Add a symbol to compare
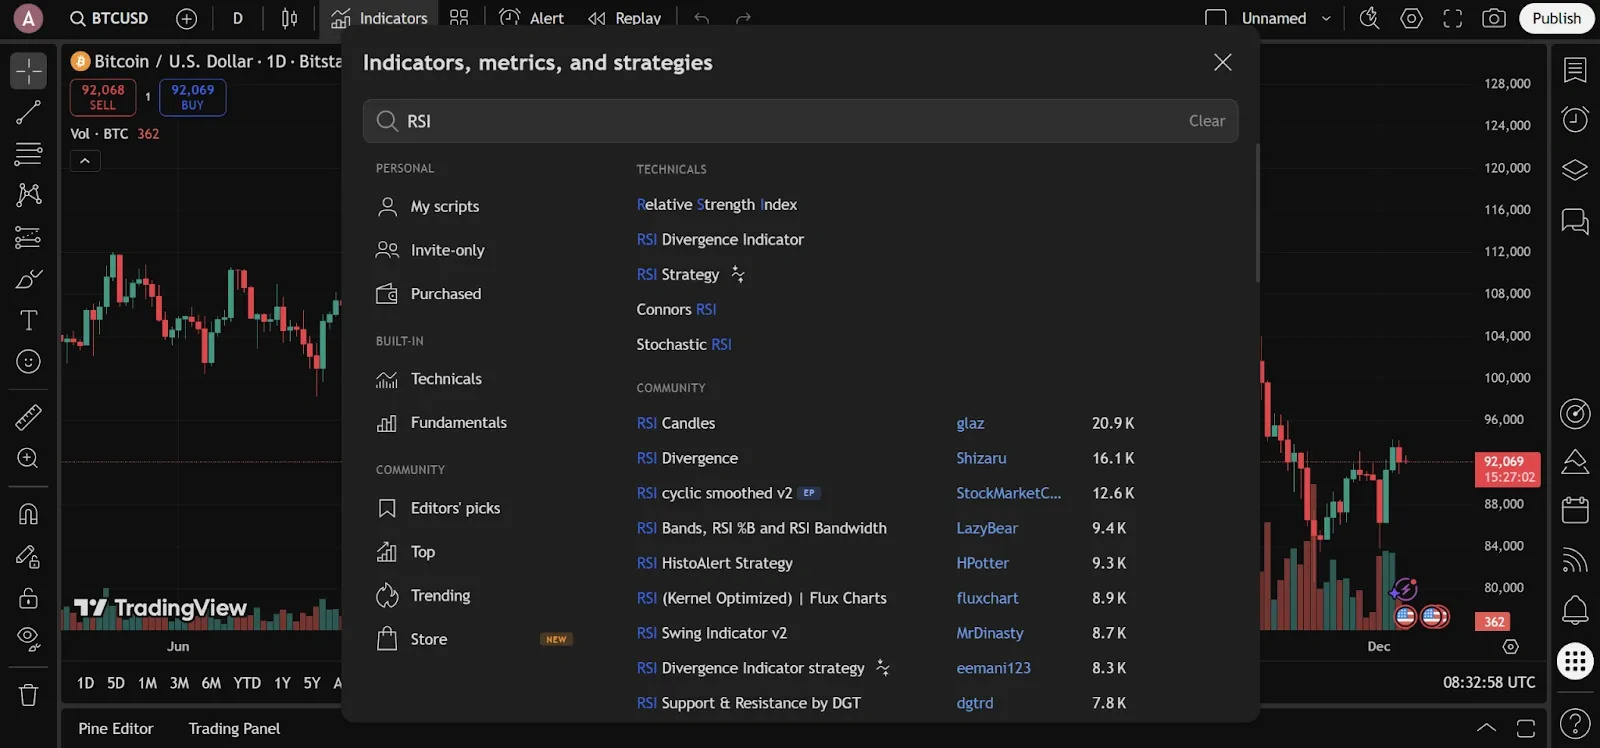Screen dimensions: 1600x748 pos(186,18)
